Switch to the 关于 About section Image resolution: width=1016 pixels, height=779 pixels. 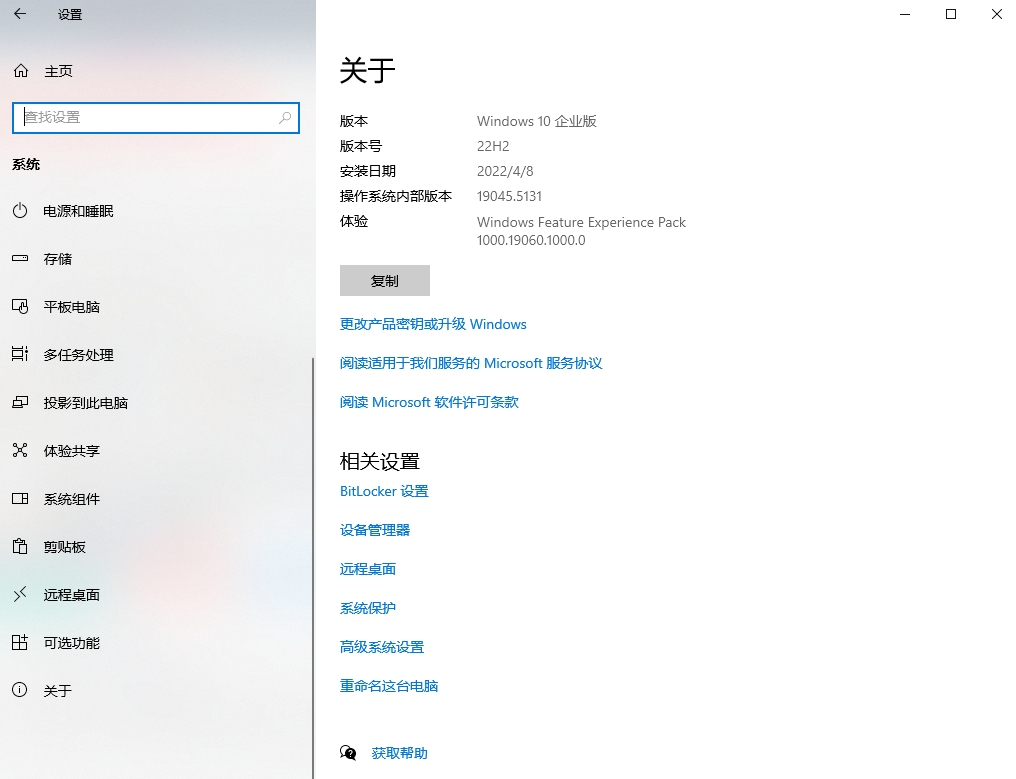[21, 691]
